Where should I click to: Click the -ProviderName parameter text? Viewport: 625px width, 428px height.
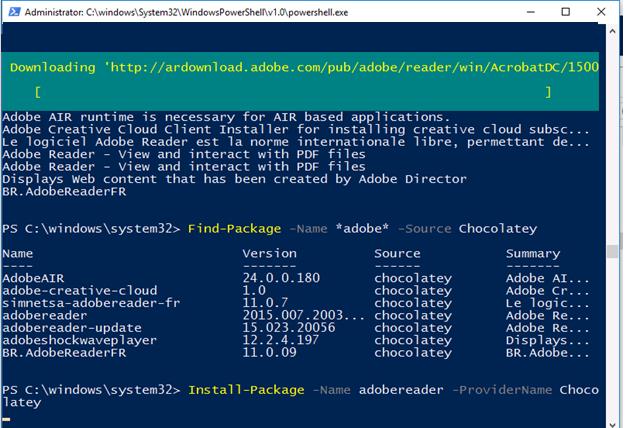point(502,390)
